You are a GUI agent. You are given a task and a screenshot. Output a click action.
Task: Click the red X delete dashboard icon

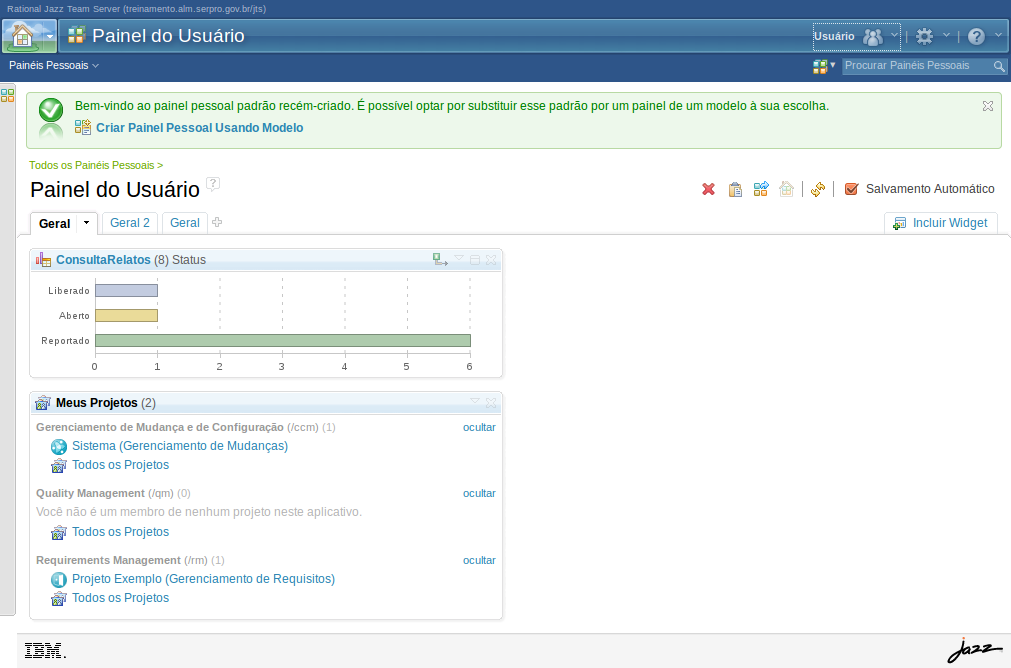pyautogui.click(x=709, y=189)
